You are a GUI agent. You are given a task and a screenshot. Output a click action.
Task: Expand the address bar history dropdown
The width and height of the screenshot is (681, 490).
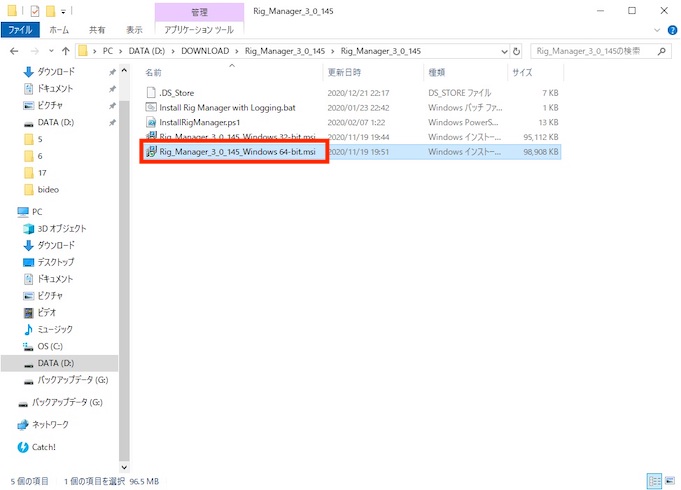pyautogui.click(x=504, y=51)
